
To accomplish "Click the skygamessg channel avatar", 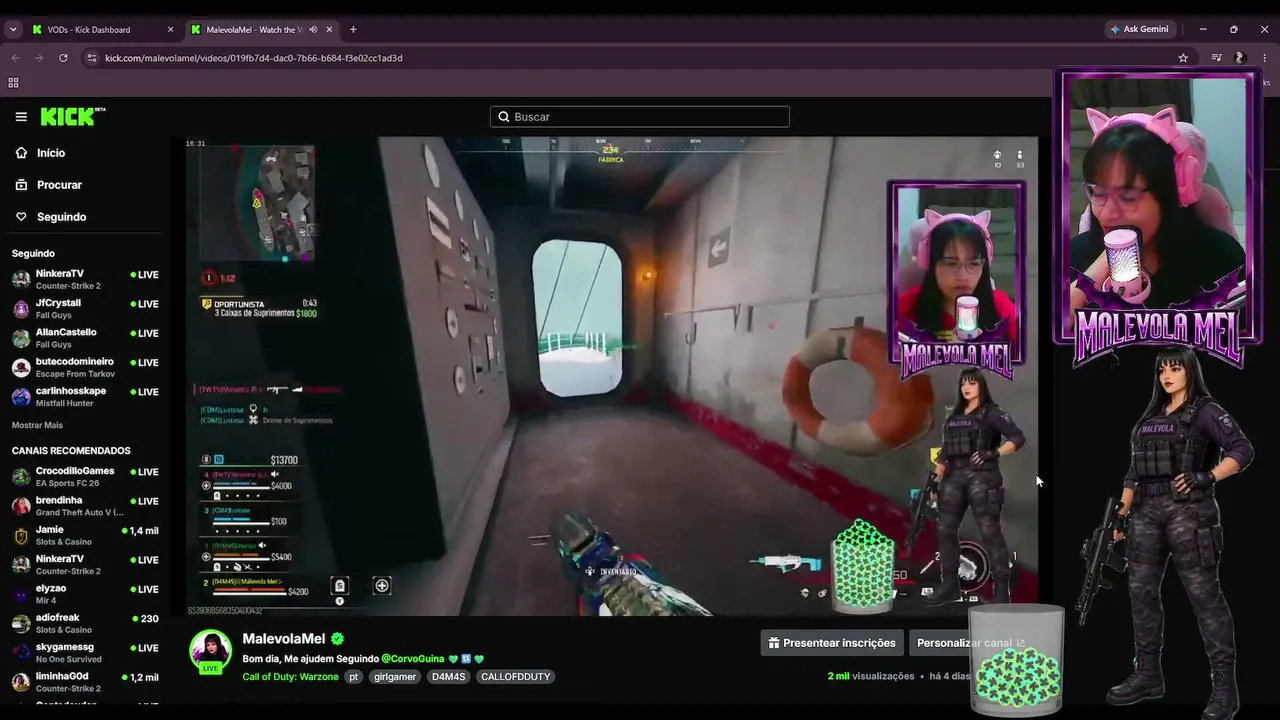I will (21, 653).
